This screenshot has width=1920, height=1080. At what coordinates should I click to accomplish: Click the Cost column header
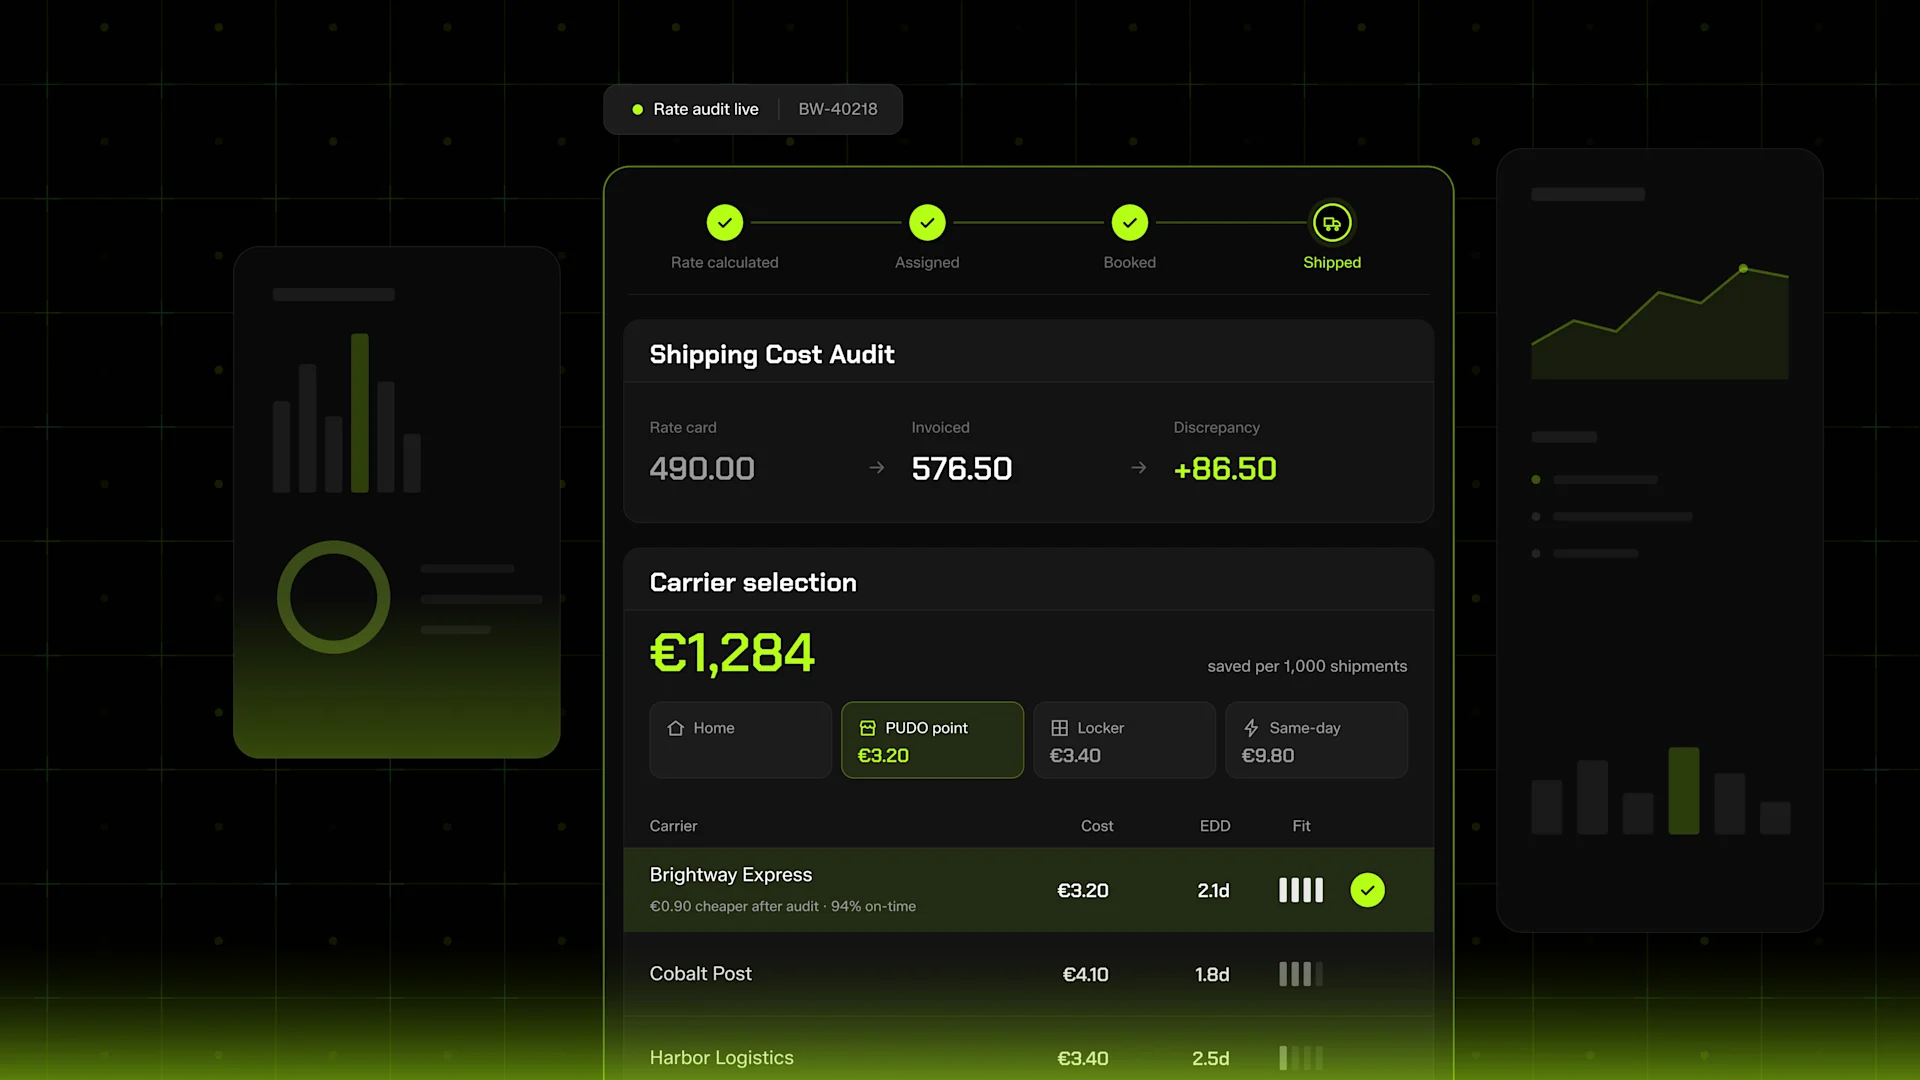1097,826
